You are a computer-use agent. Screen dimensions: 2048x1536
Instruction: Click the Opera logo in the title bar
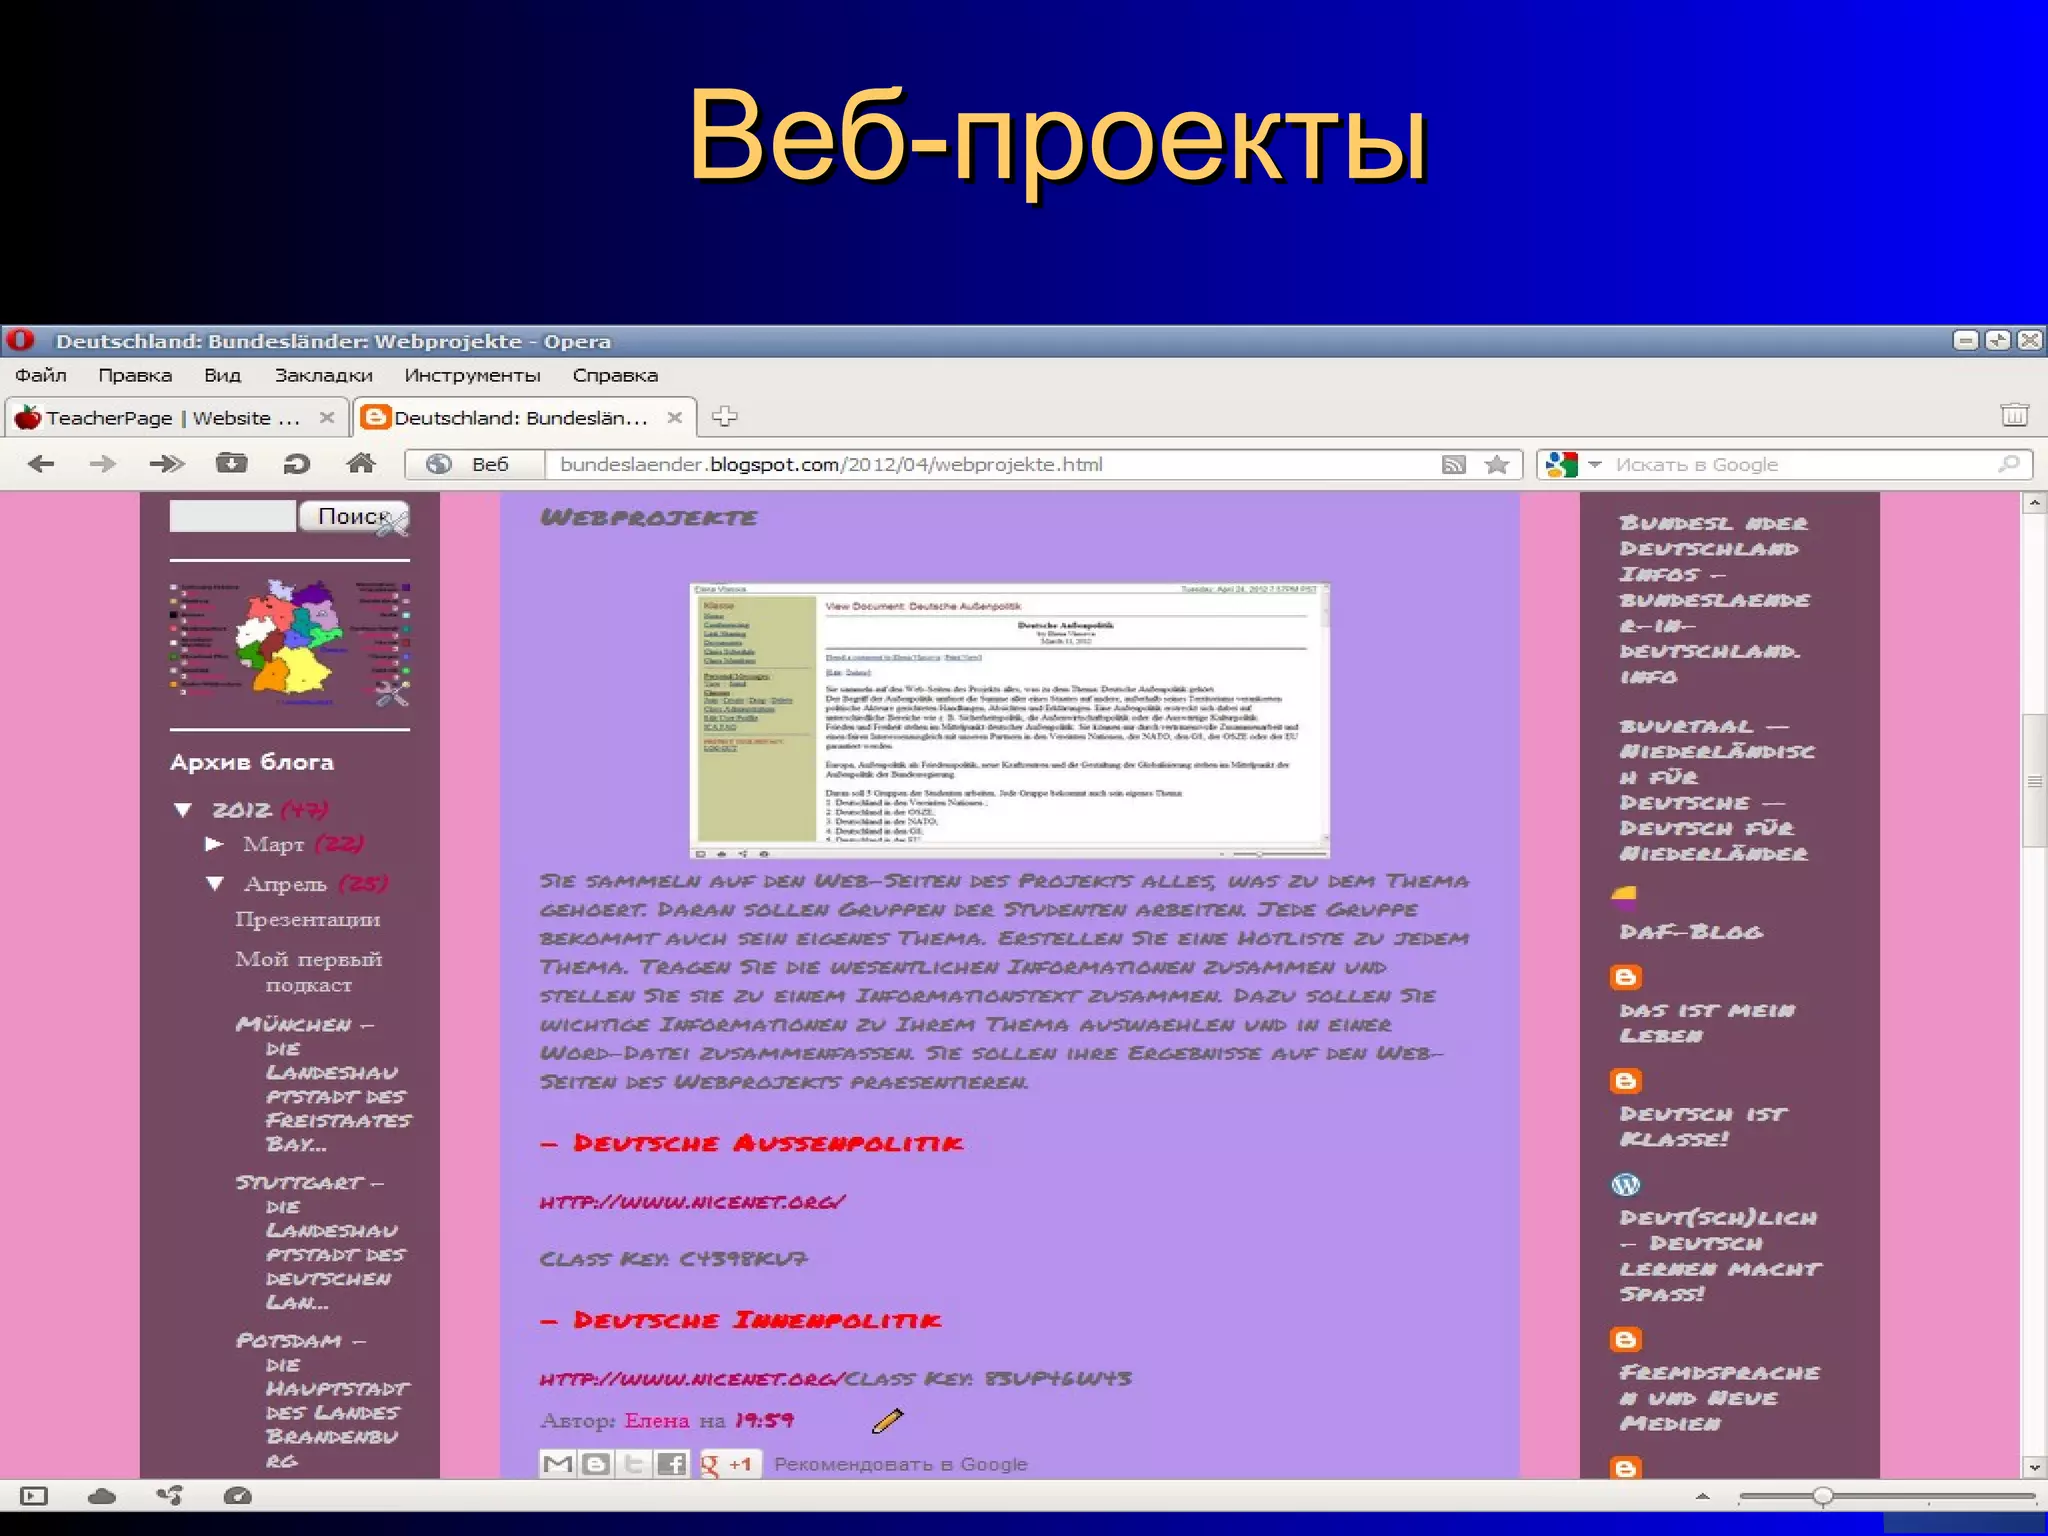(21, 340)
